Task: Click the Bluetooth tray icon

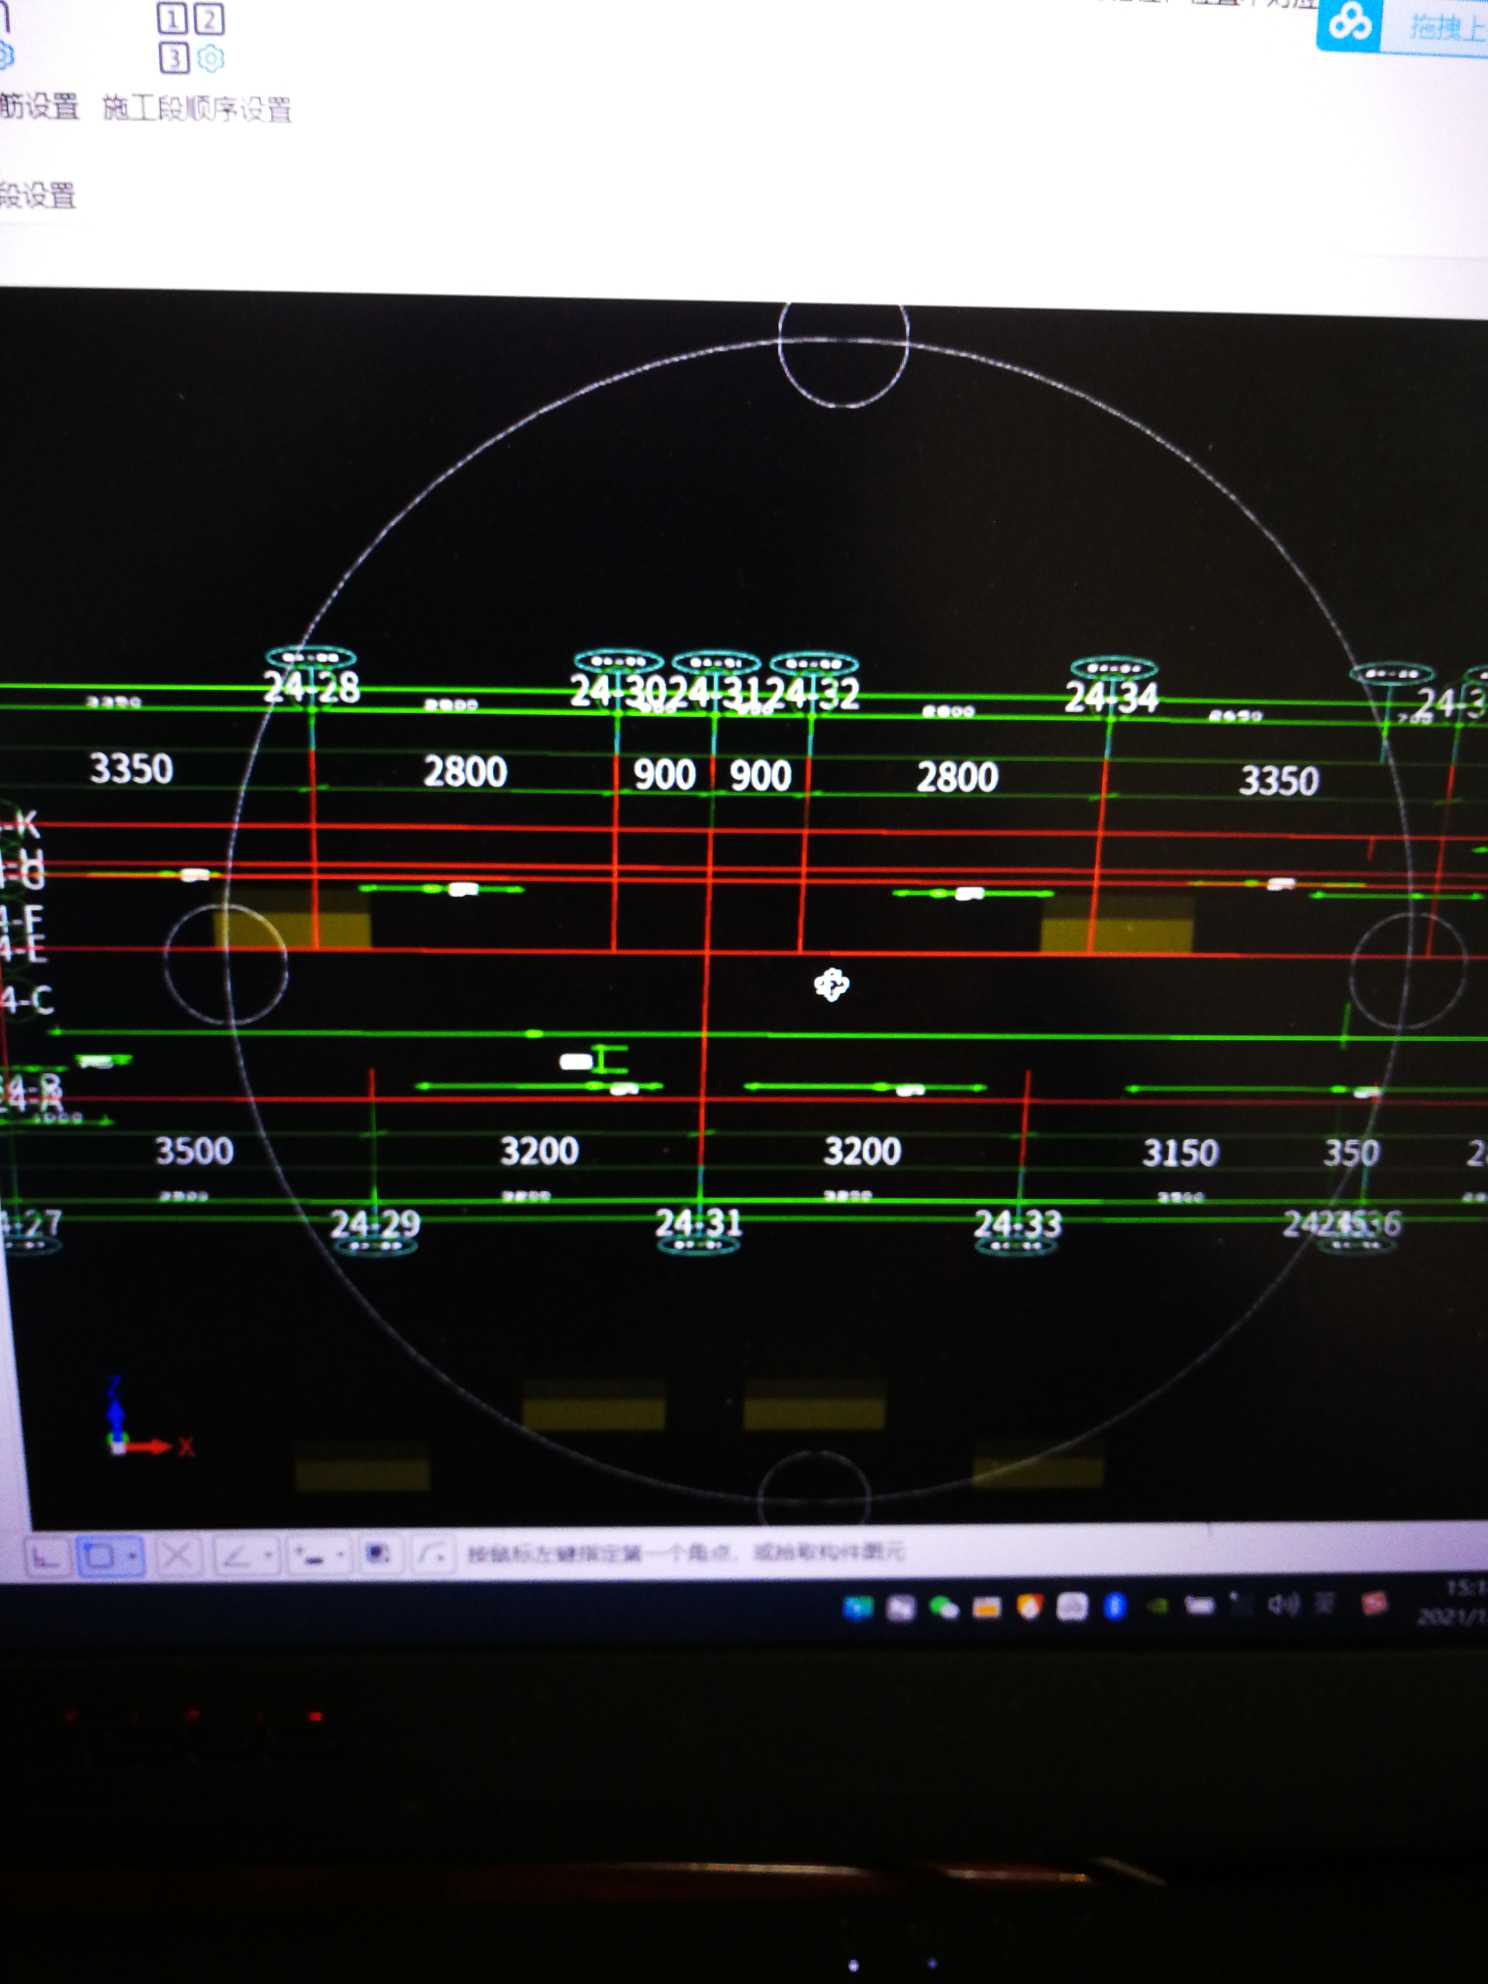Action: (x=1115, y=1606)
